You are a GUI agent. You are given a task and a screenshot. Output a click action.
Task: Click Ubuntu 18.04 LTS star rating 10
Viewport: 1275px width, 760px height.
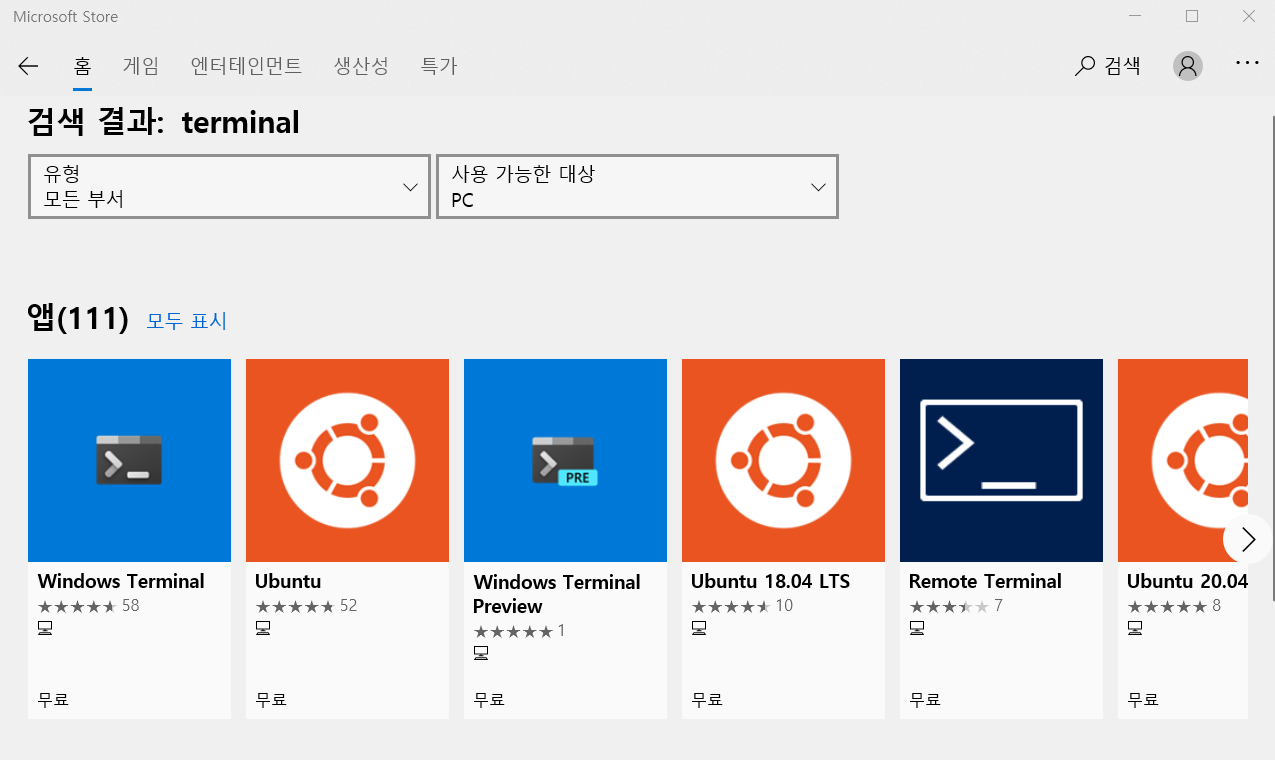tap(742, 606)
